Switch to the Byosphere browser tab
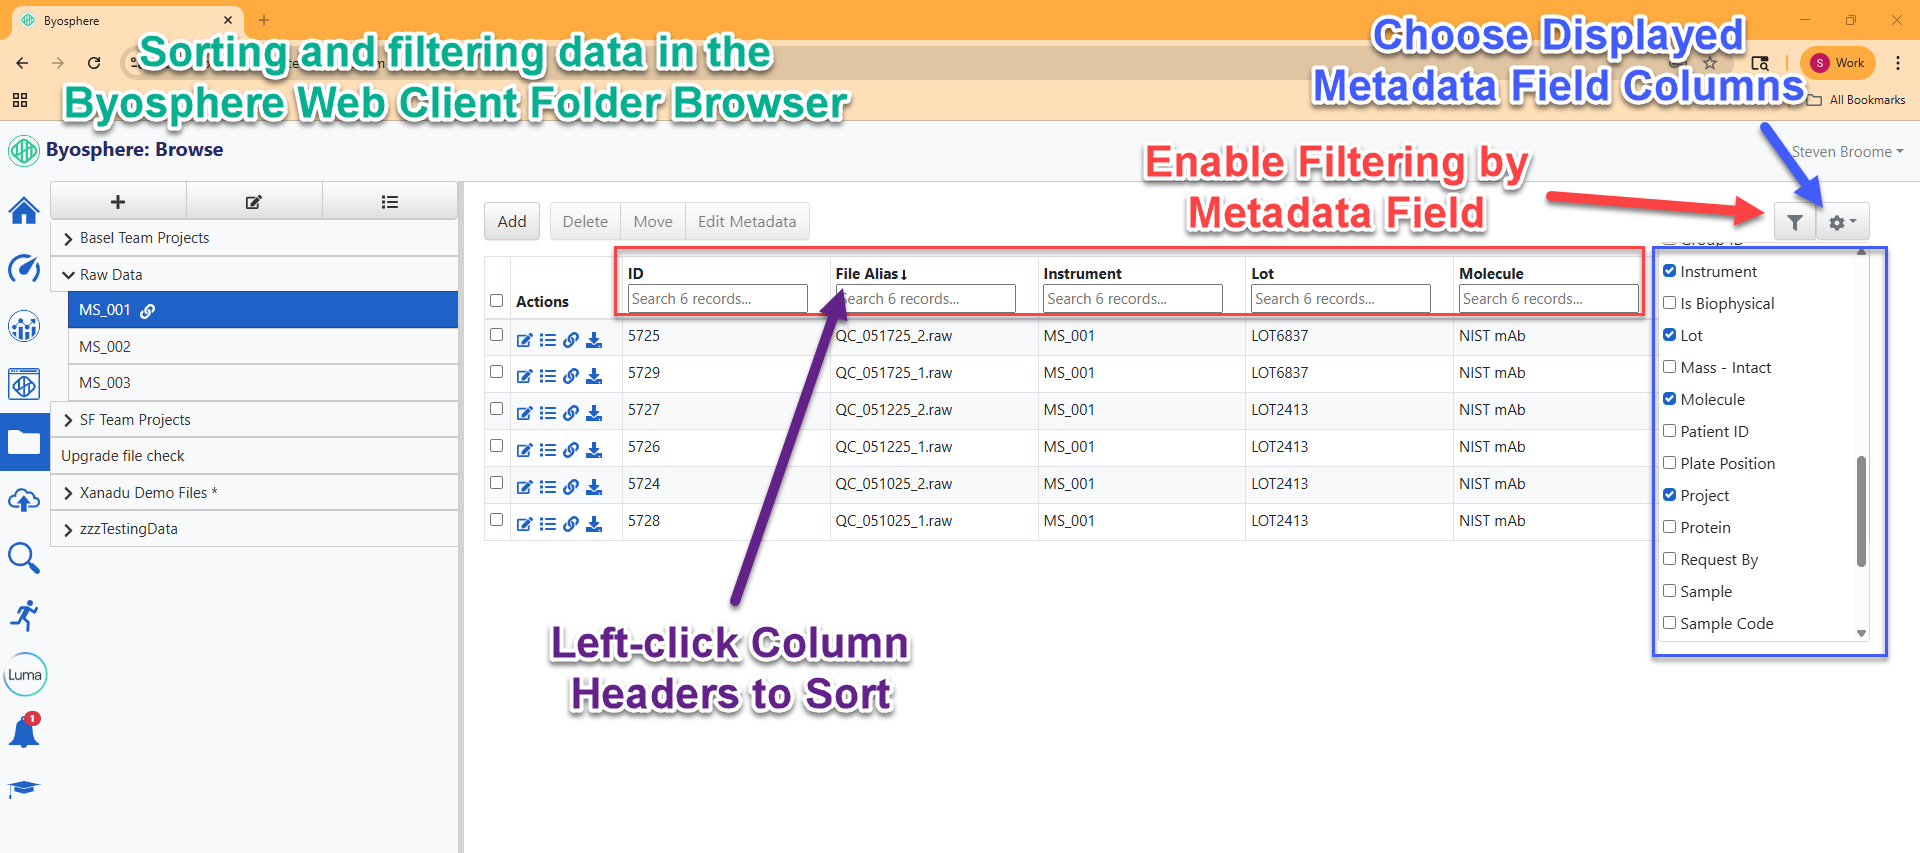 [x=128, y=21]
